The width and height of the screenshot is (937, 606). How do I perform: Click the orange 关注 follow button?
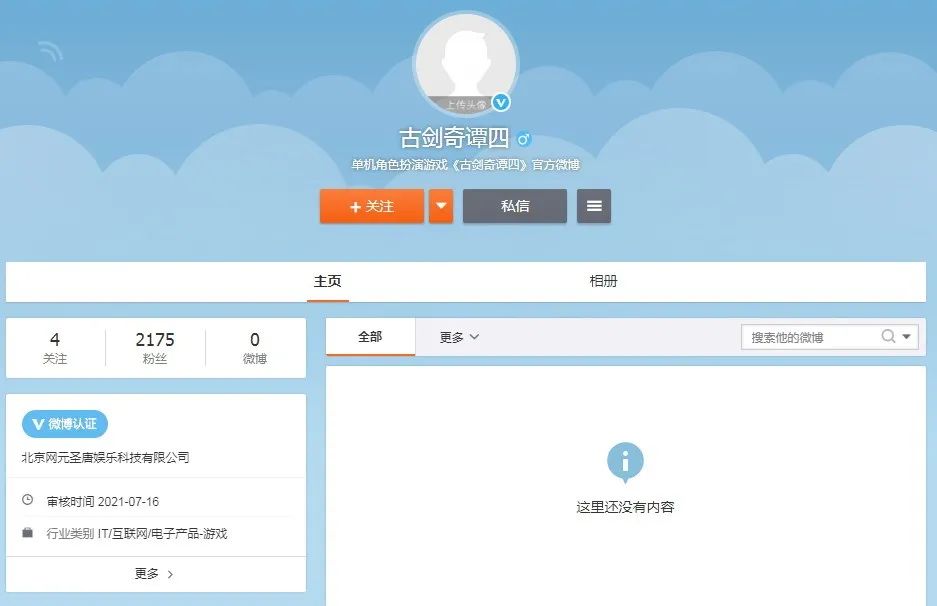pos(371,207)
